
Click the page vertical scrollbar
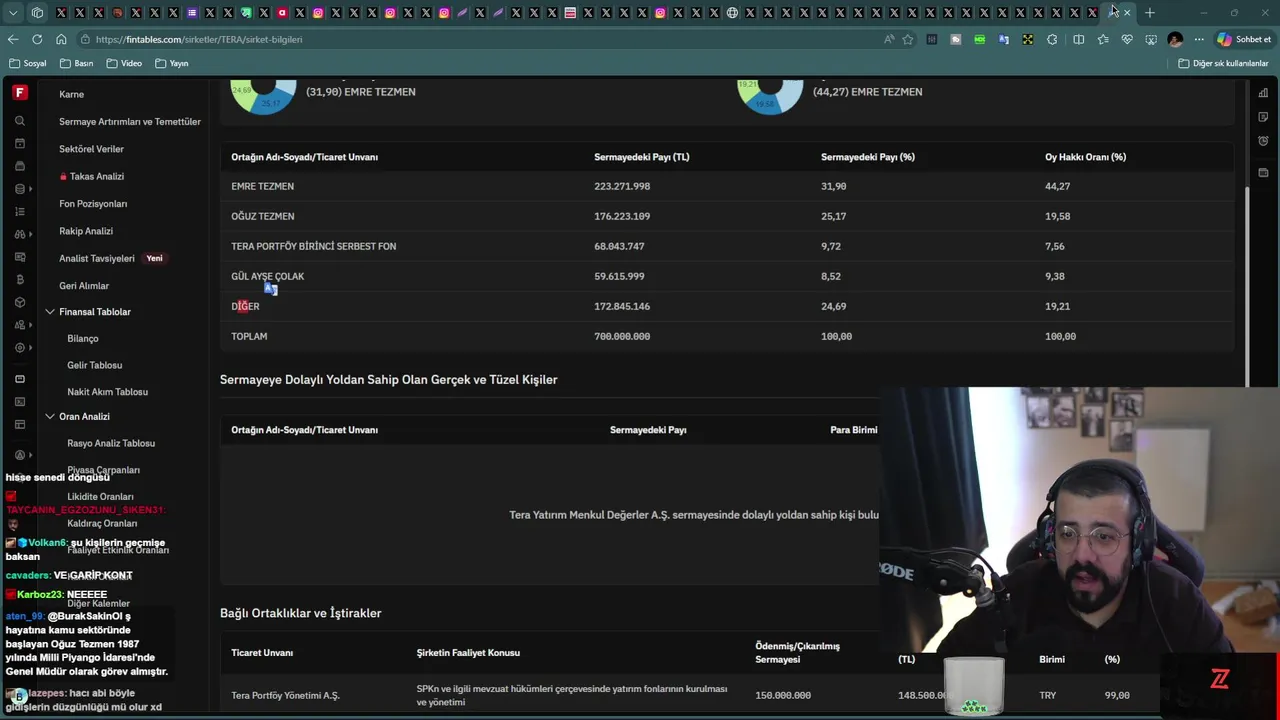pyautogui.click(x=1247, y=285)
